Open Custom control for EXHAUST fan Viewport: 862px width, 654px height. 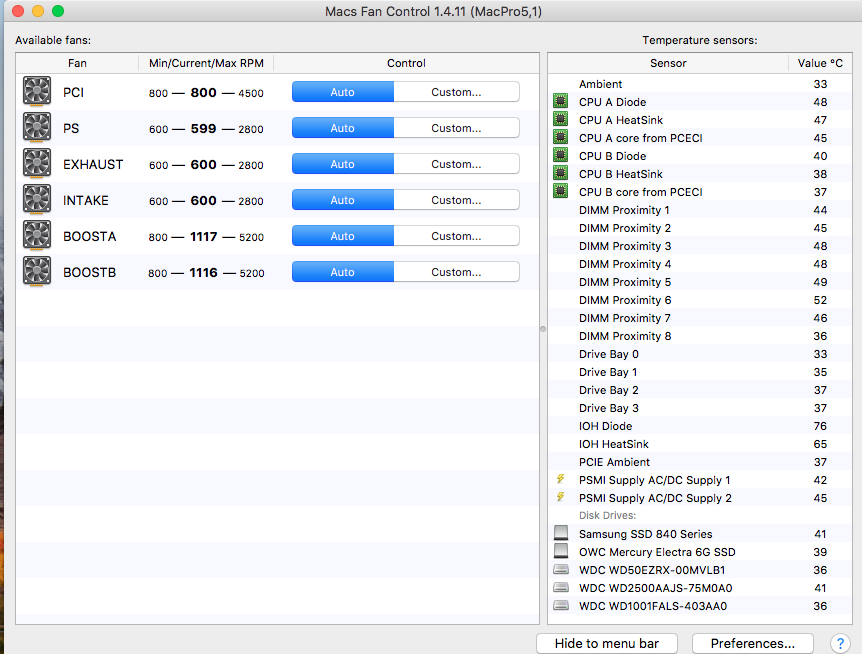(456, 164)
